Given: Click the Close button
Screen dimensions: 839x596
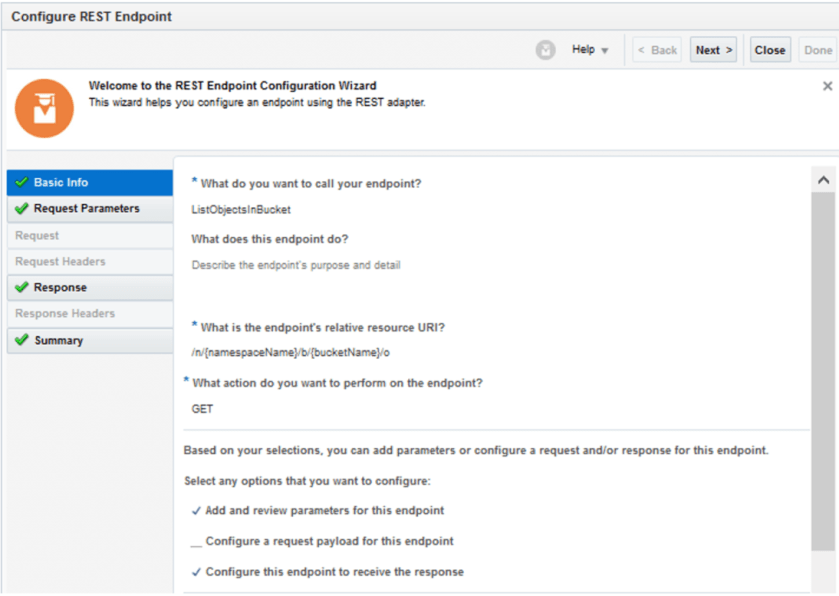Looking at the screenshot, I should 769,49.
